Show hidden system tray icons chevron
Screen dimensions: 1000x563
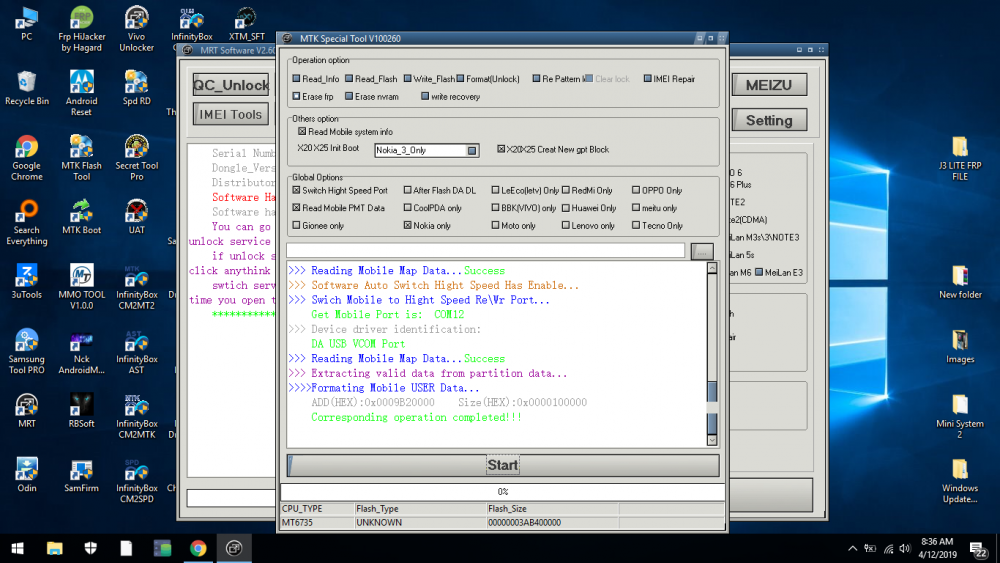coord(853,548)
